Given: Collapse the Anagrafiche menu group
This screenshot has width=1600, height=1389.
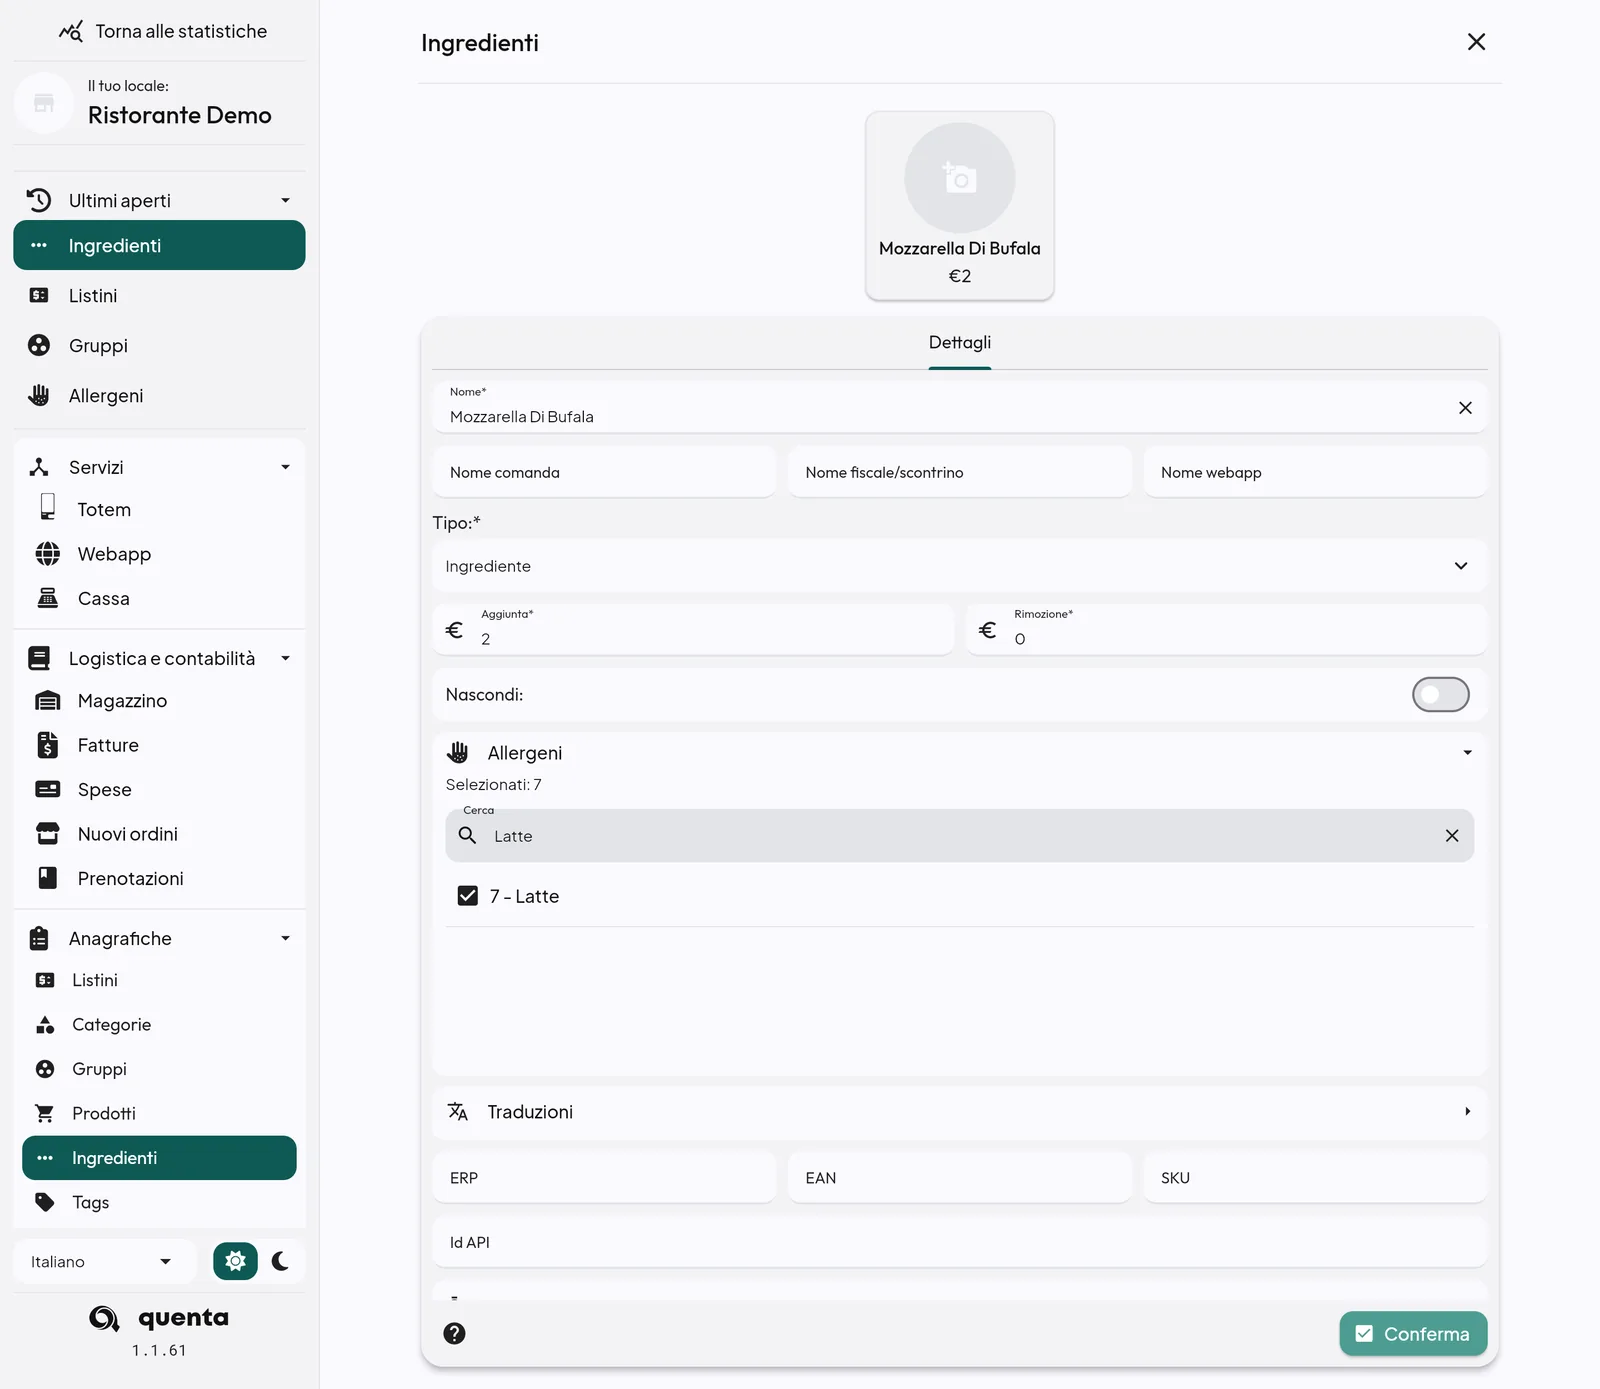Looking at the screenshot, I should [x=285, y=938].
